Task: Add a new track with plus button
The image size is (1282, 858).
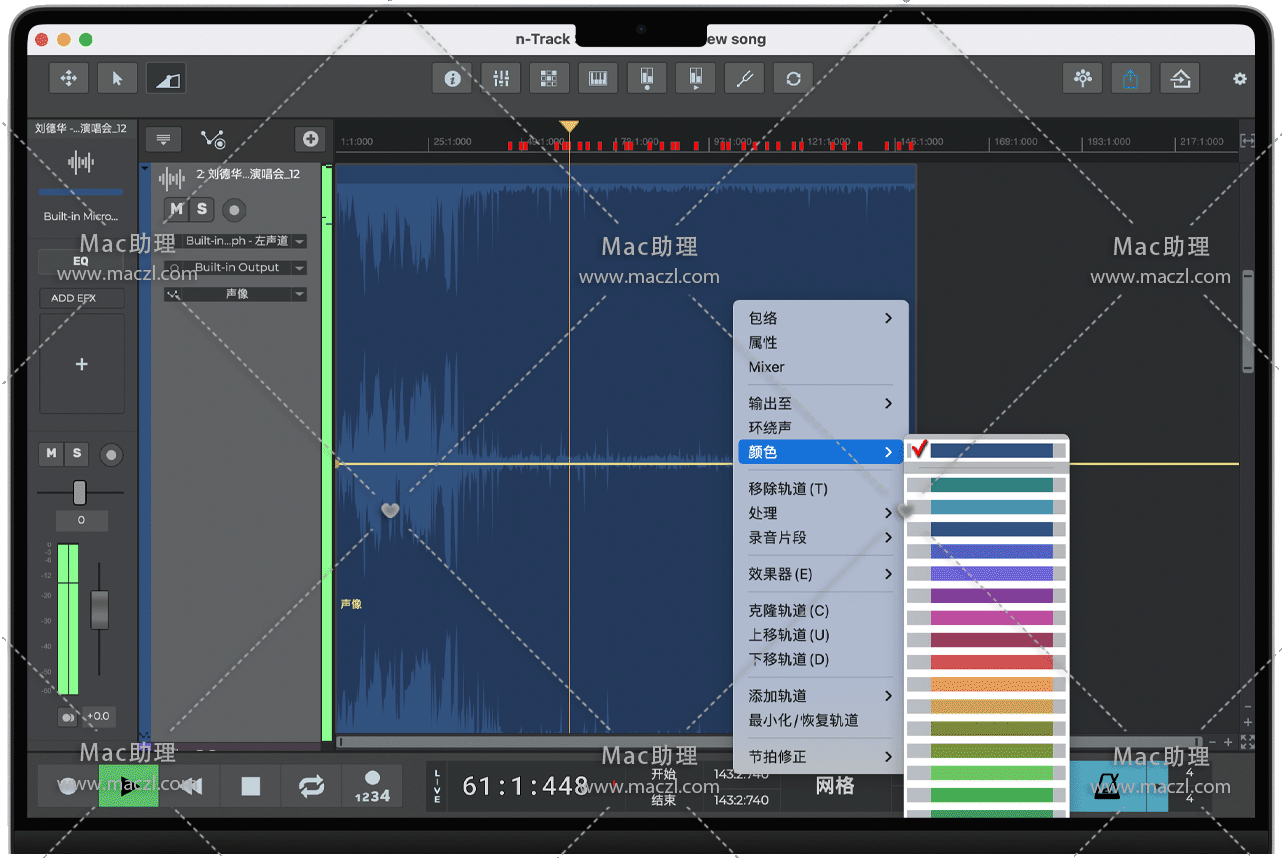Action: click(310, 139)
